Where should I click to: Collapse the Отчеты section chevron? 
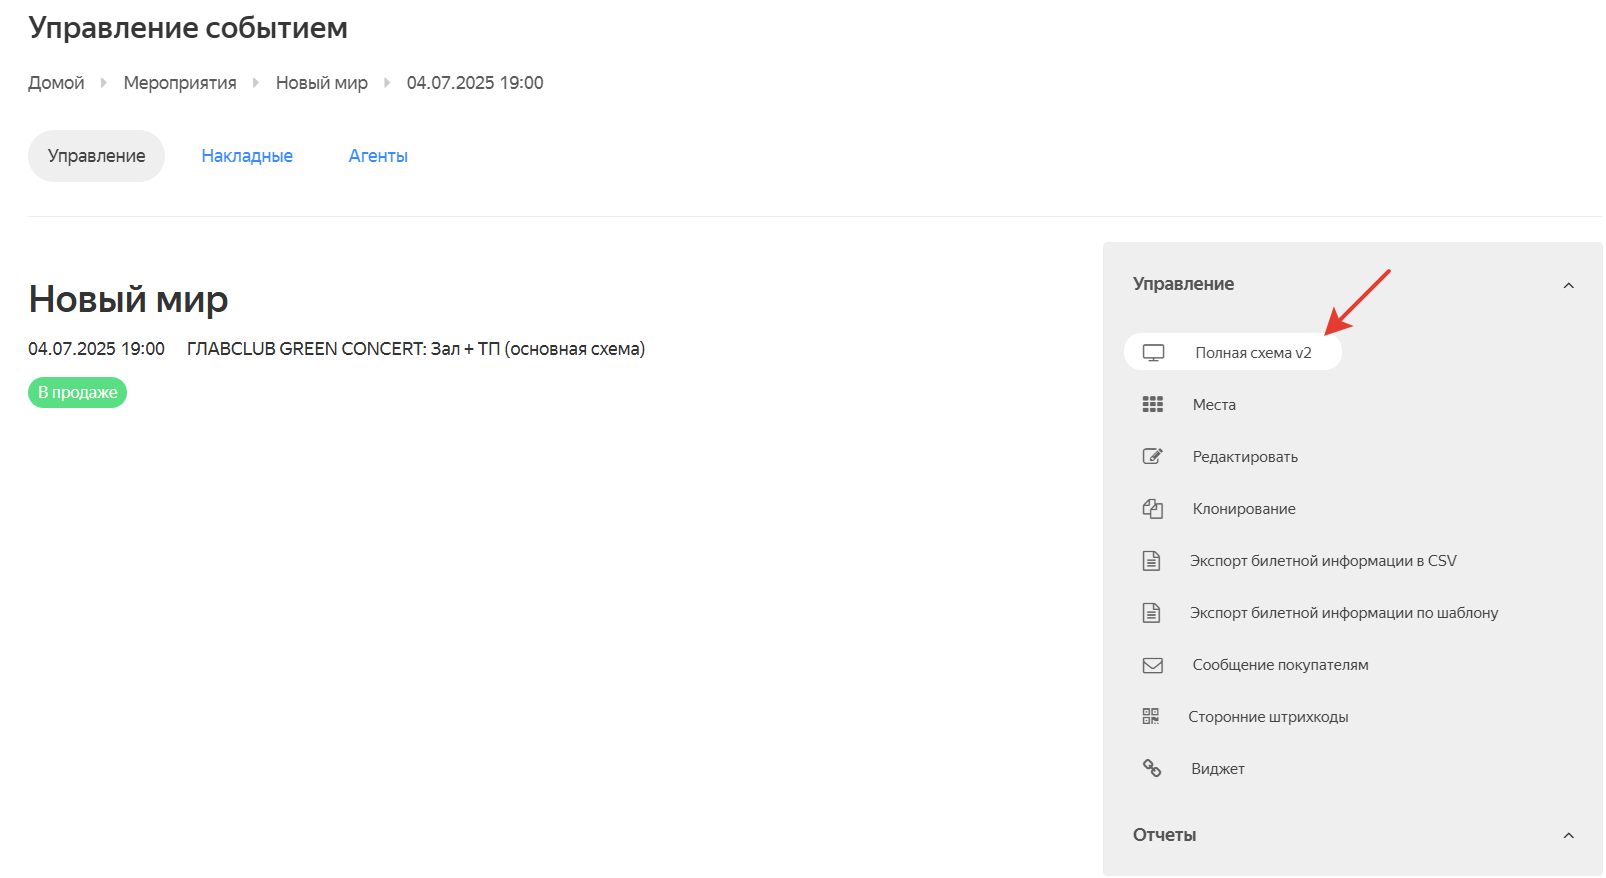[x=1568, y=836]
